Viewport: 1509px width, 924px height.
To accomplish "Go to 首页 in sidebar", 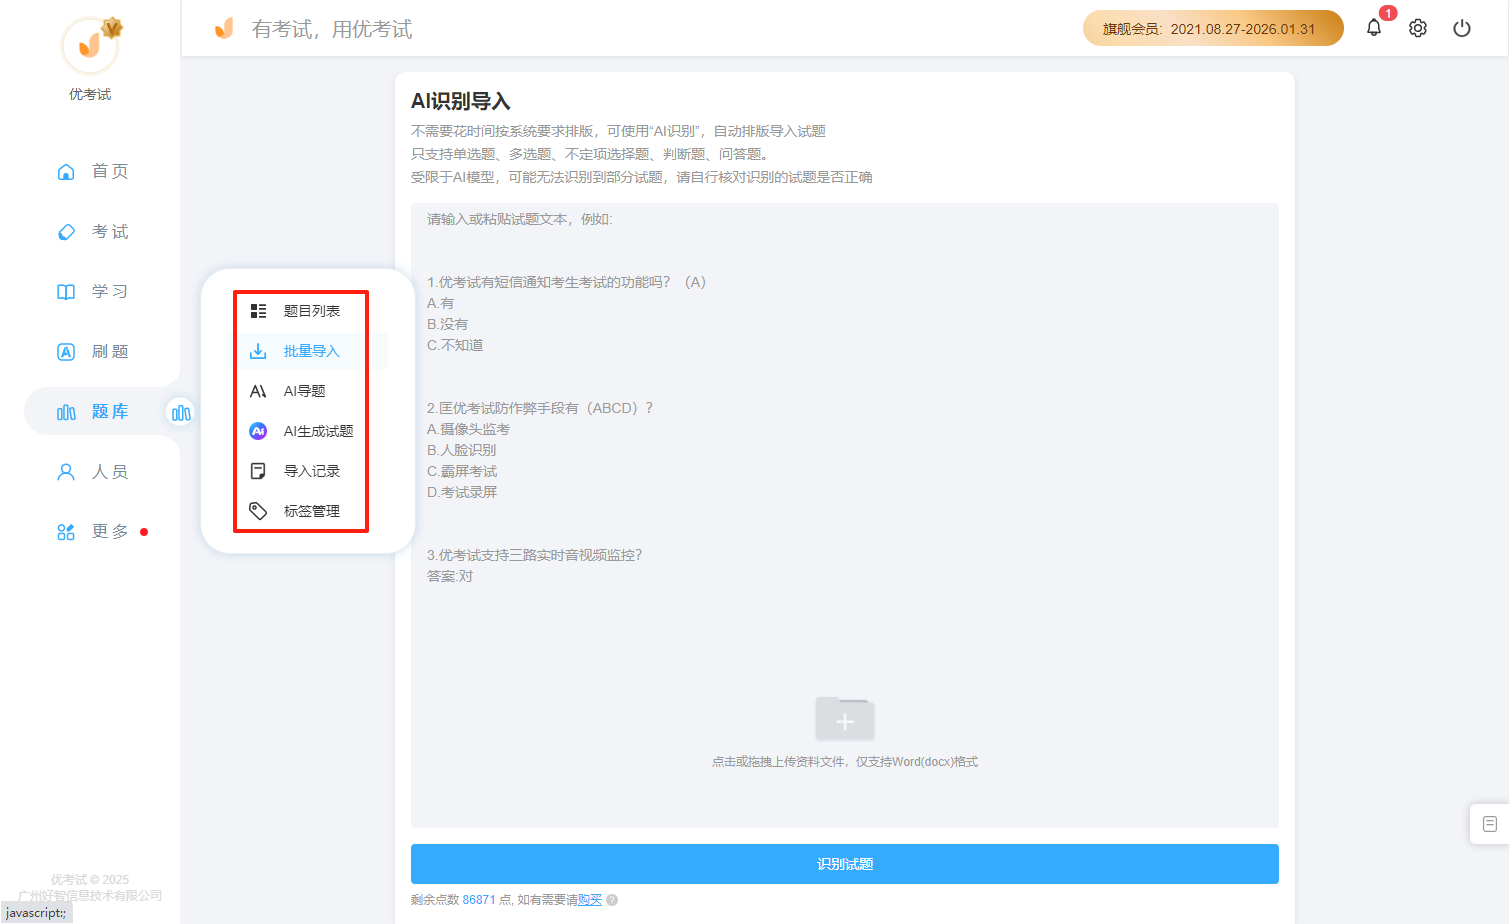I will point(110,172).
